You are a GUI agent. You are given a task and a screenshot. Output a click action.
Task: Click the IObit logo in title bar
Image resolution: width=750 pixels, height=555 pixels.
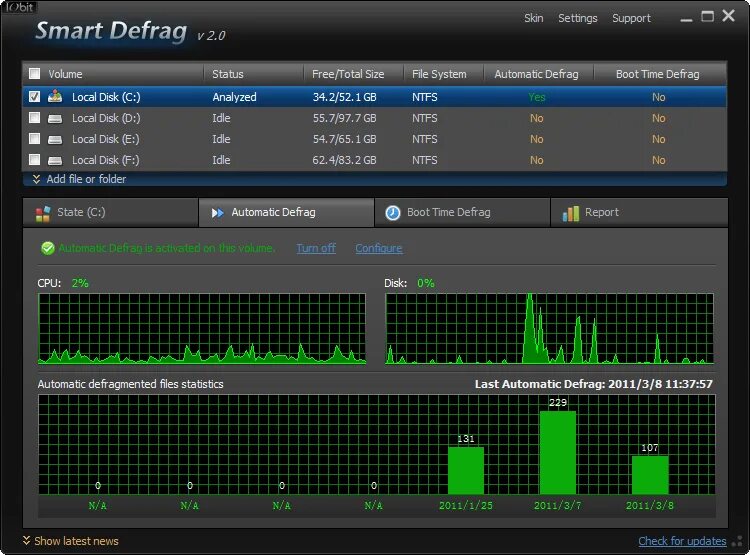pos(19,7)
